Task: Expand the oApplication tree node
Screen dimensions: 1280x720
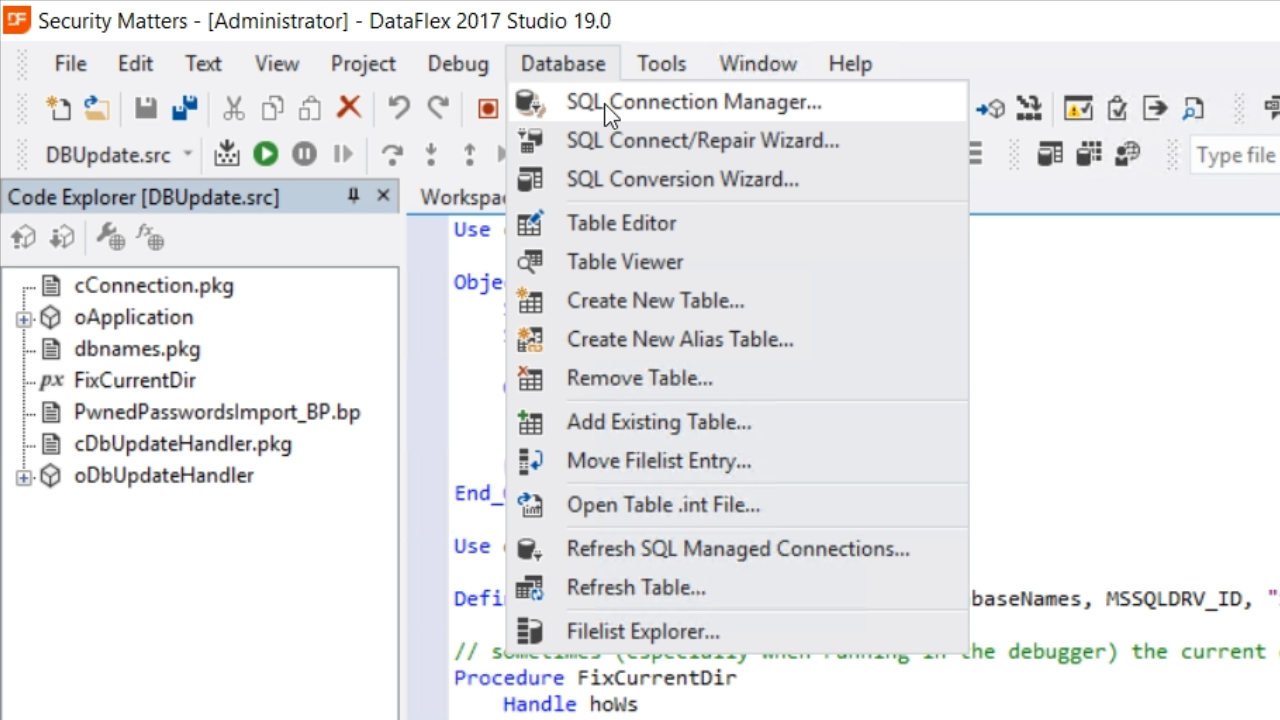Action: point(24,318)
